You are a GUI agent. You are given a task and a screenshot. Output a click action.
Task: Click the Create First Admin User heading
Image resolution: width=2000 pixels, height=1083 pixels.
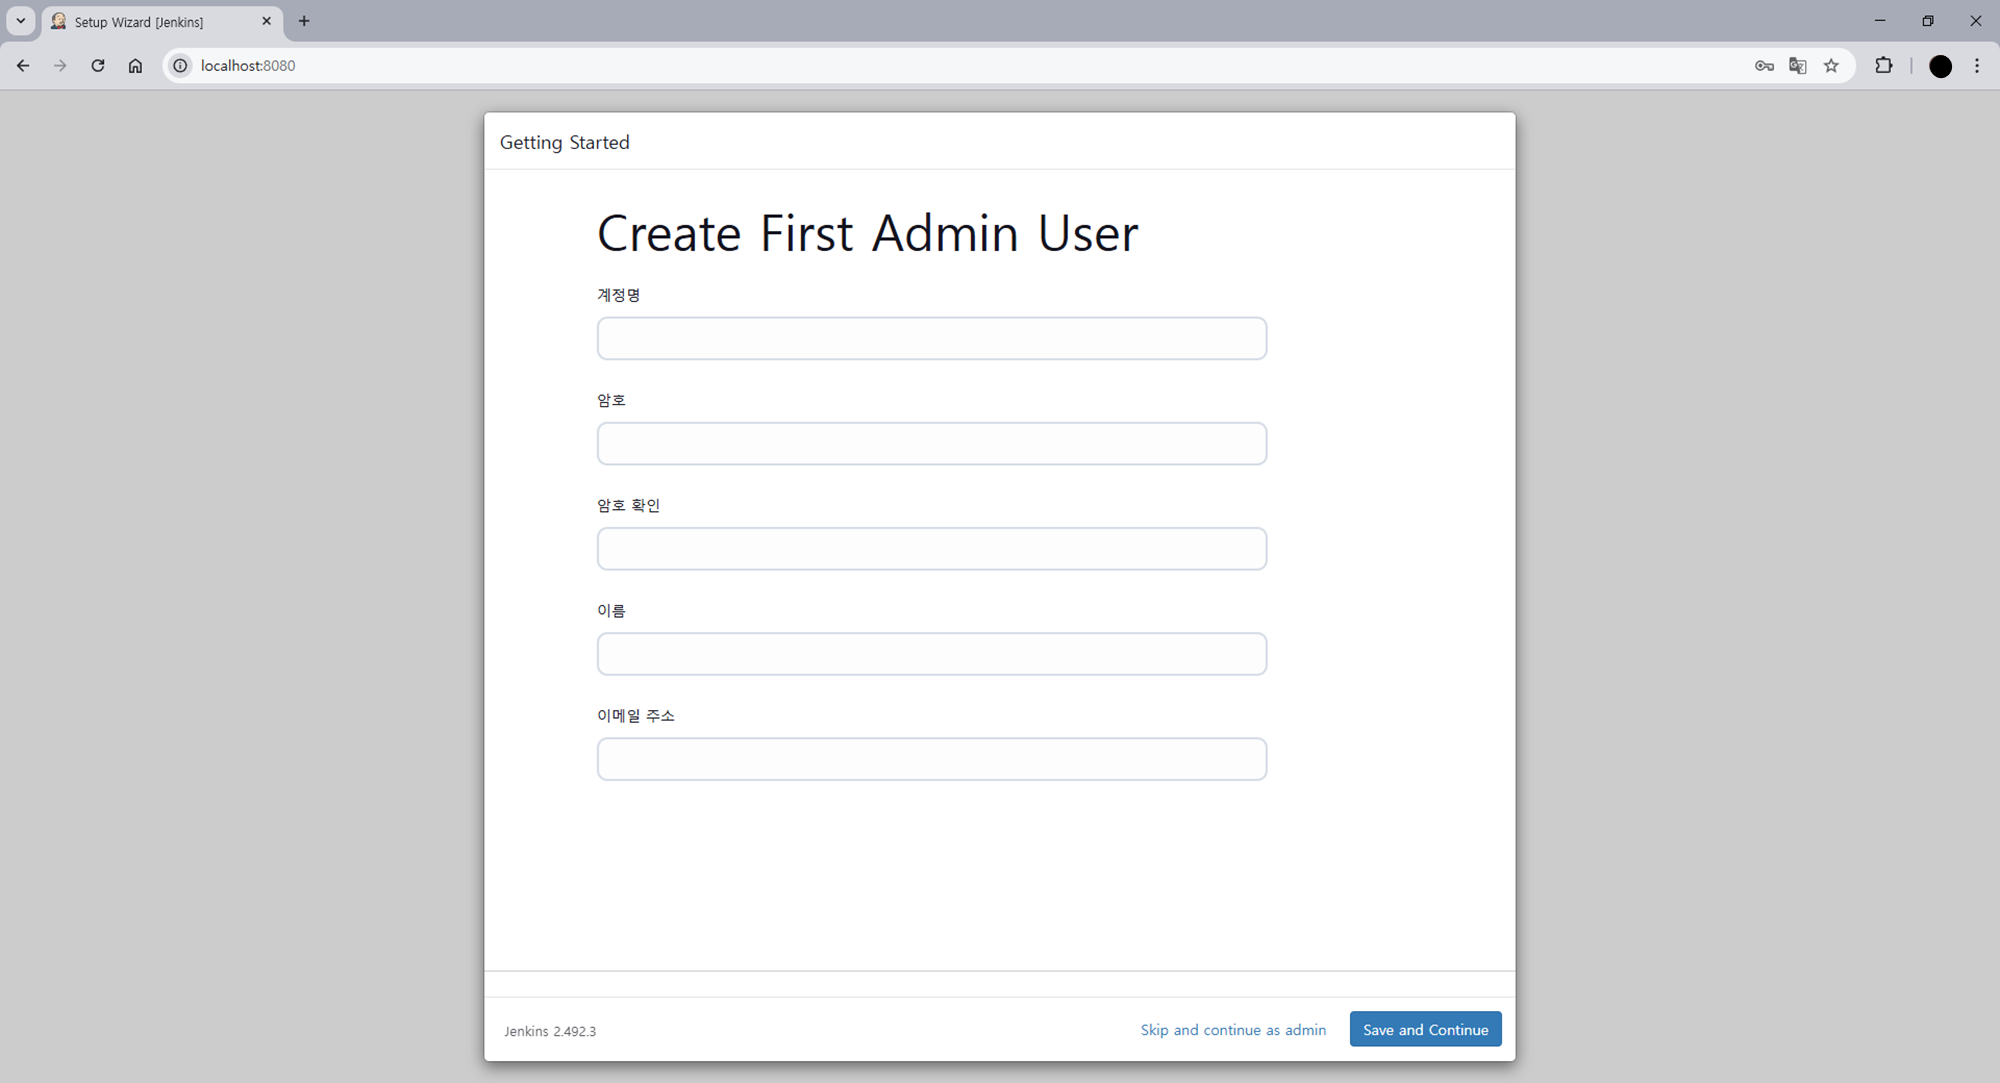[867, 233]
